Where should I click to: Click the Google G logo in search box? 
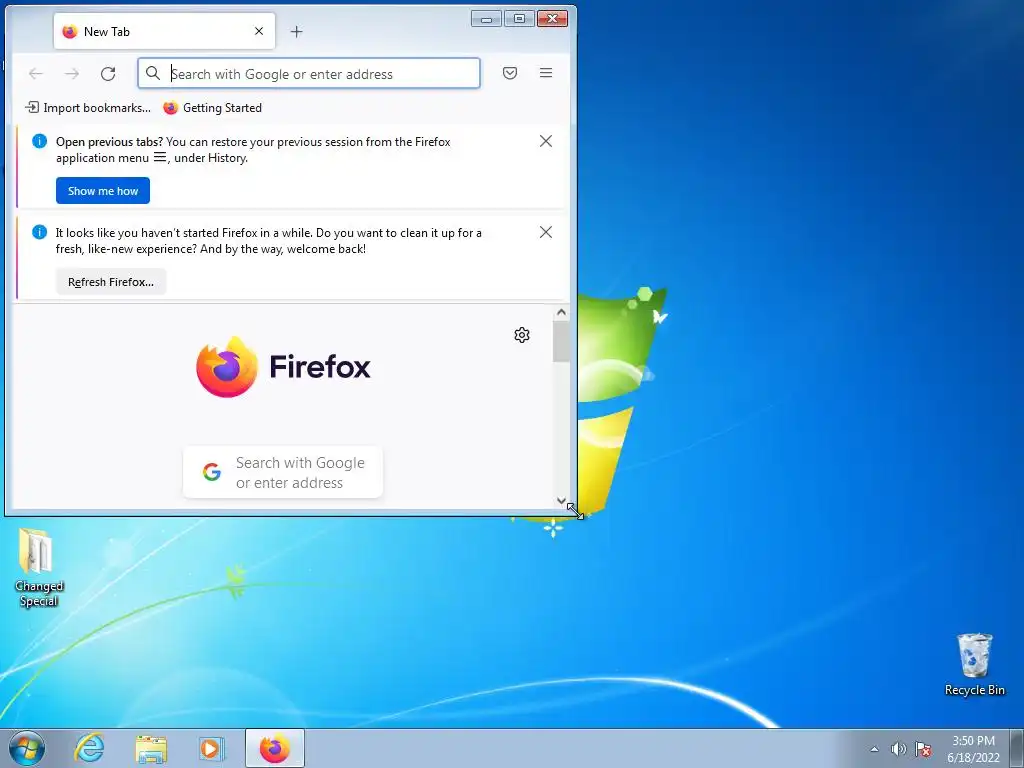tap(212, 472)
